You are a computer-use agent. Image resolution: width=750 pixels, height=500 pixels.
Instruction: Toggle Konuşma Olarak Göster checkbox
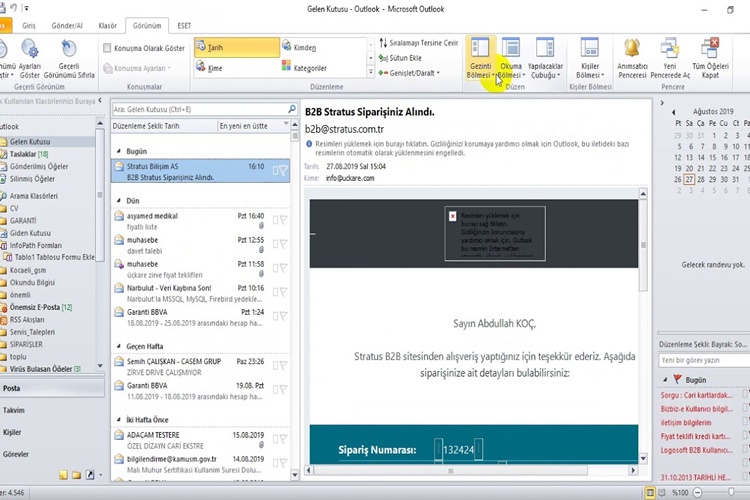pos(108,48)
